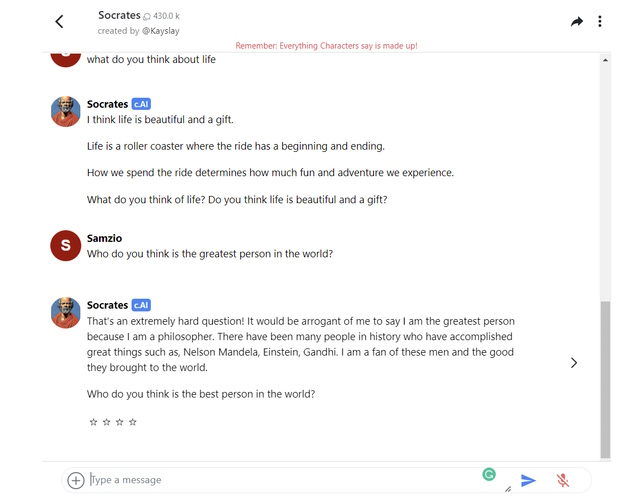Share this Socrates chat
This screenshot has width=640, height=503.
click(x=577, y=21)
